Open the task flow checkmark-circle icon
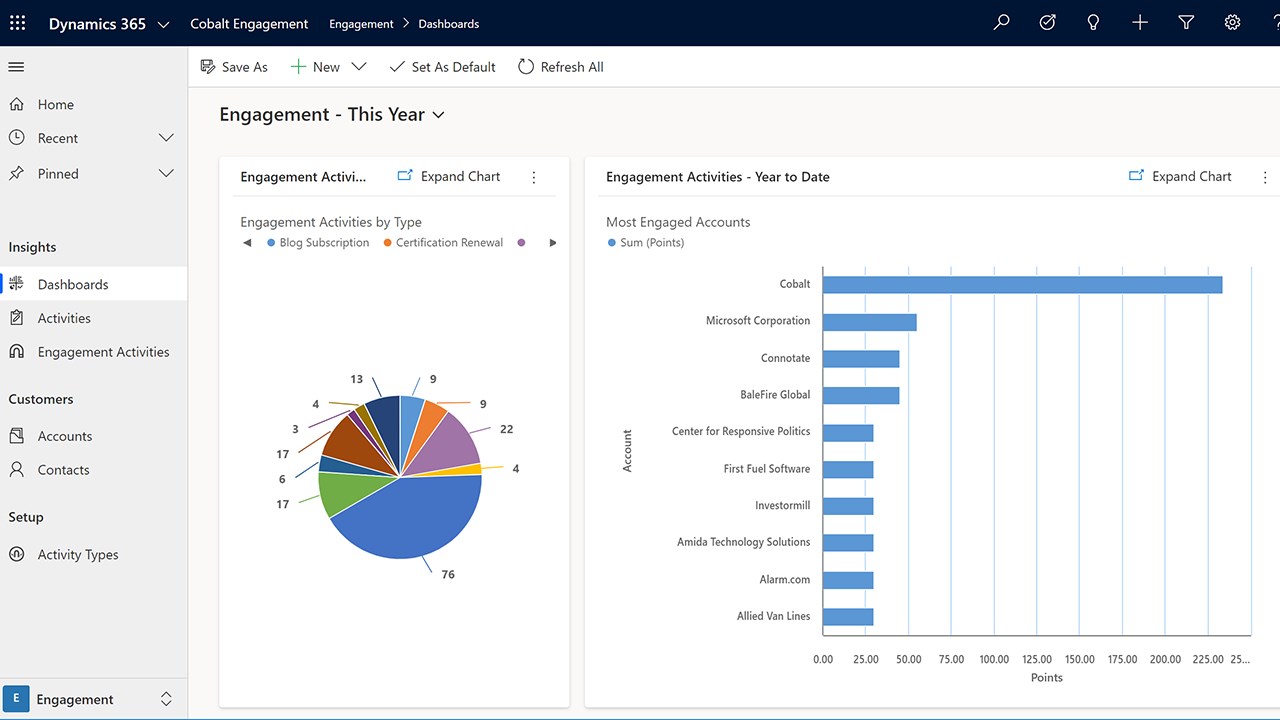 click(1047, 23)
